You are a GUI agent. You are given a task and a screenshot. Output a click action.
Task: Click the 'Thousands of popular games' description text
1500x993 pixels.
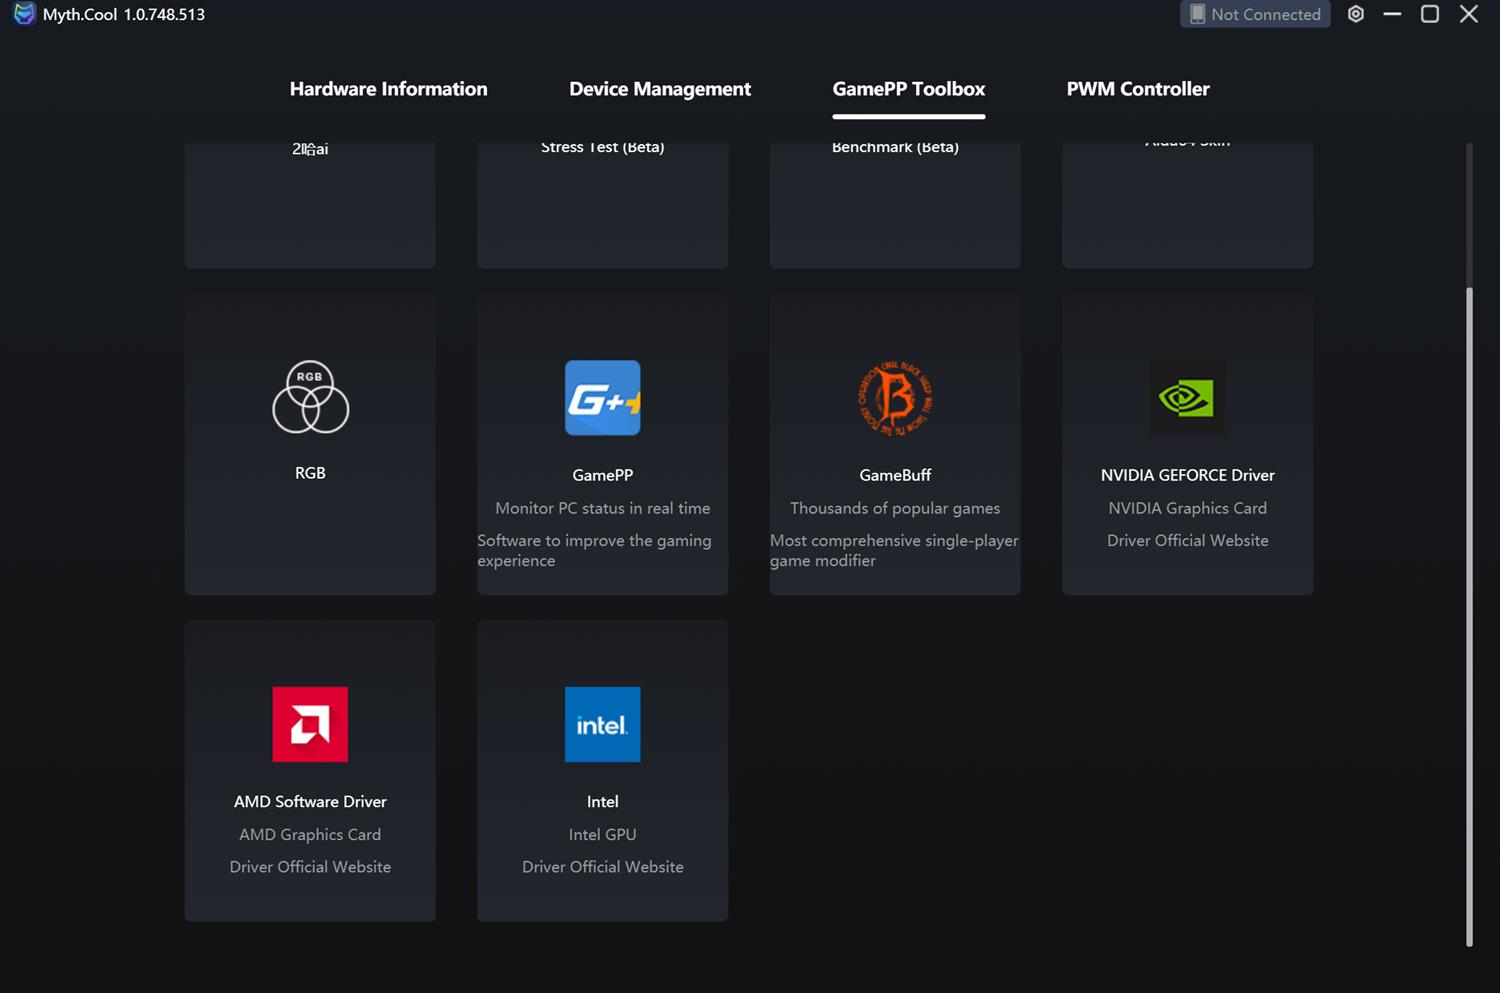click(895, 508)
